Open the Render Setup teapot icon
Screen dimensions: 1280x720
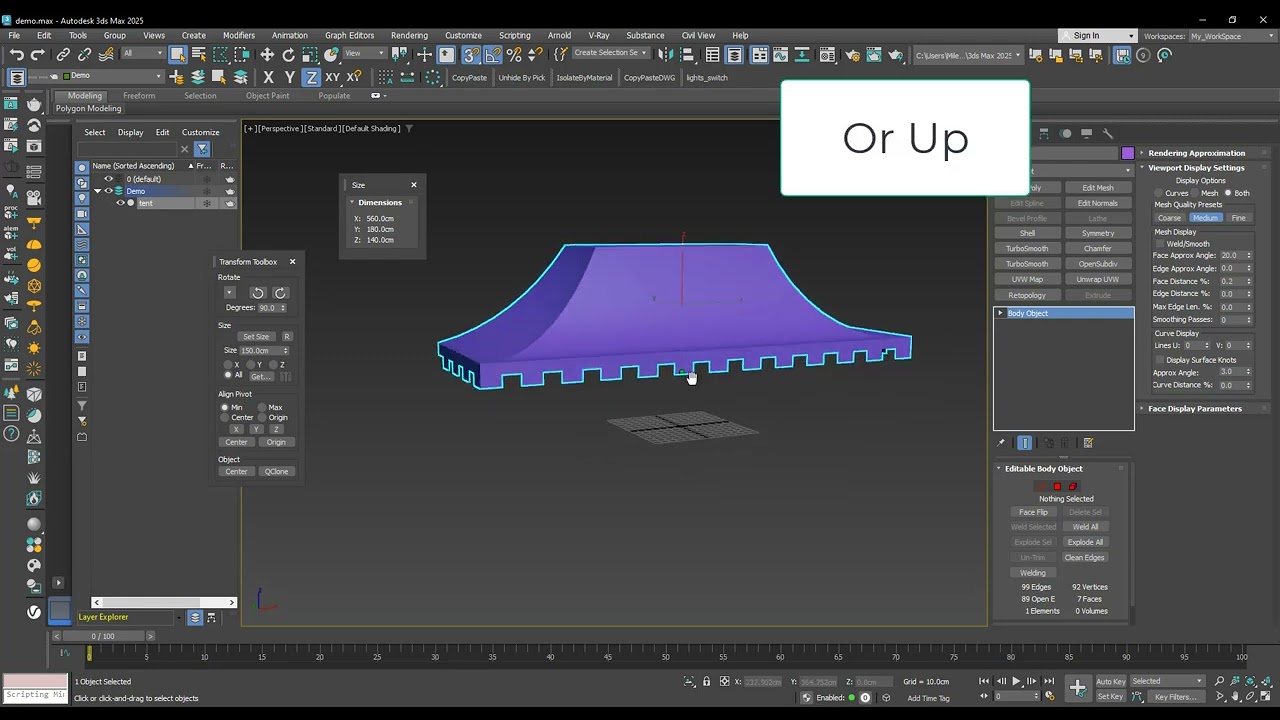point(851,55)
